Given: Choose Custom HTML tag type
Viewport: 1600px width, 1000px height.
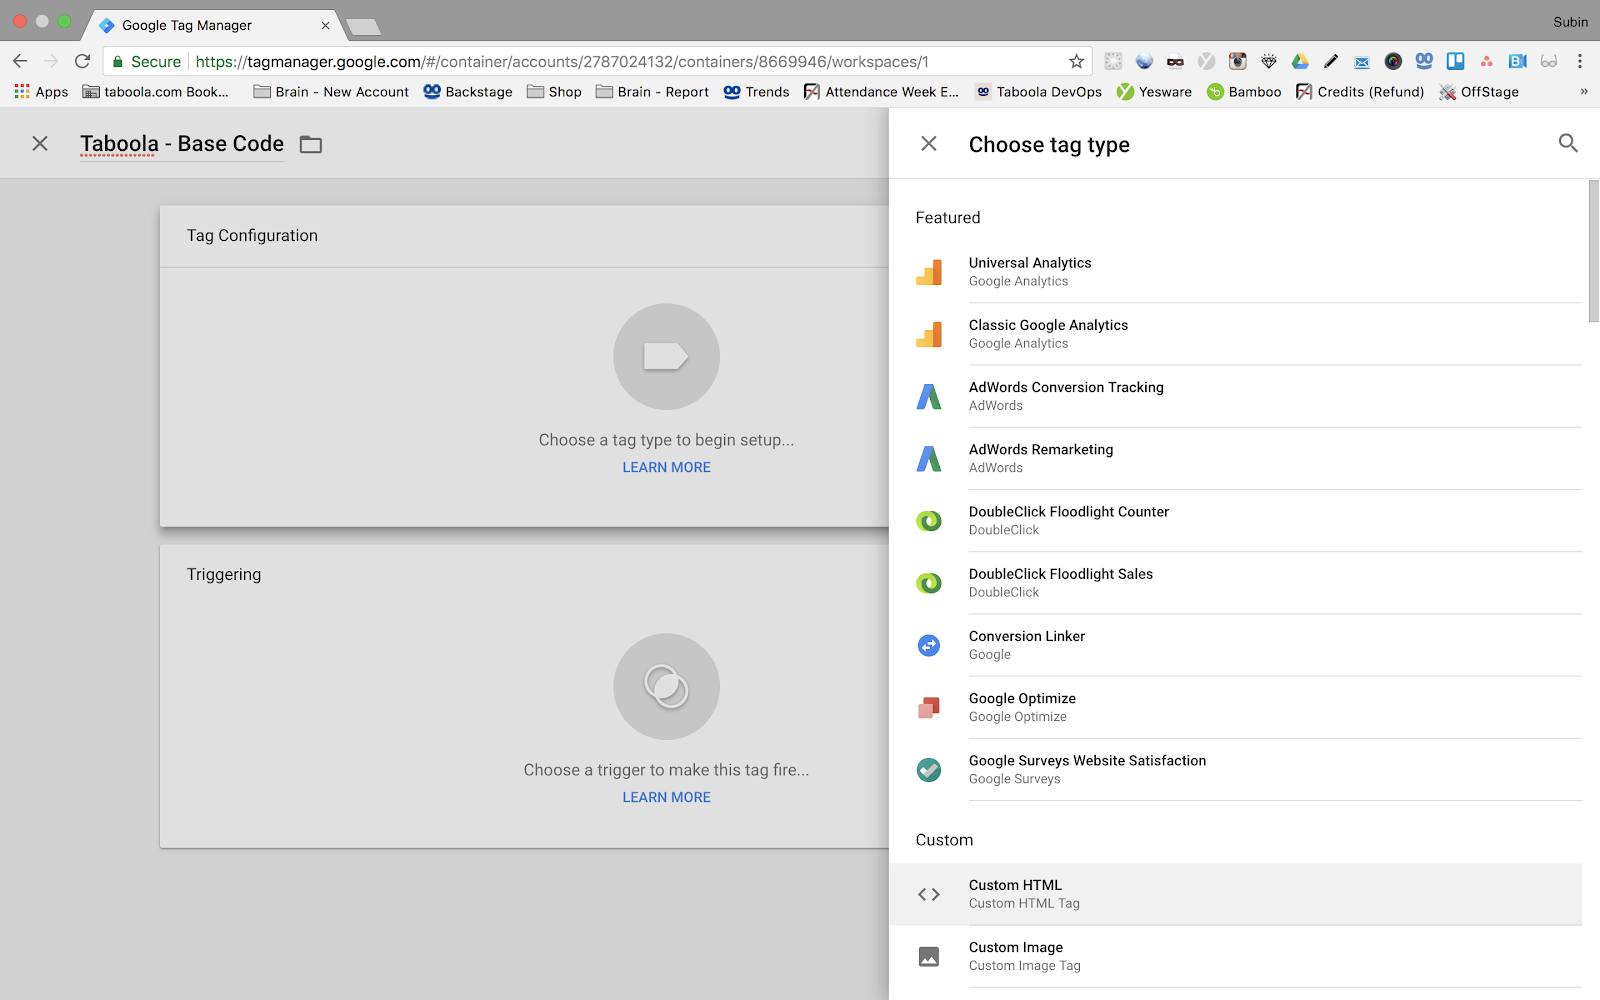Looking at the screenshot, I should [1235, 894].
